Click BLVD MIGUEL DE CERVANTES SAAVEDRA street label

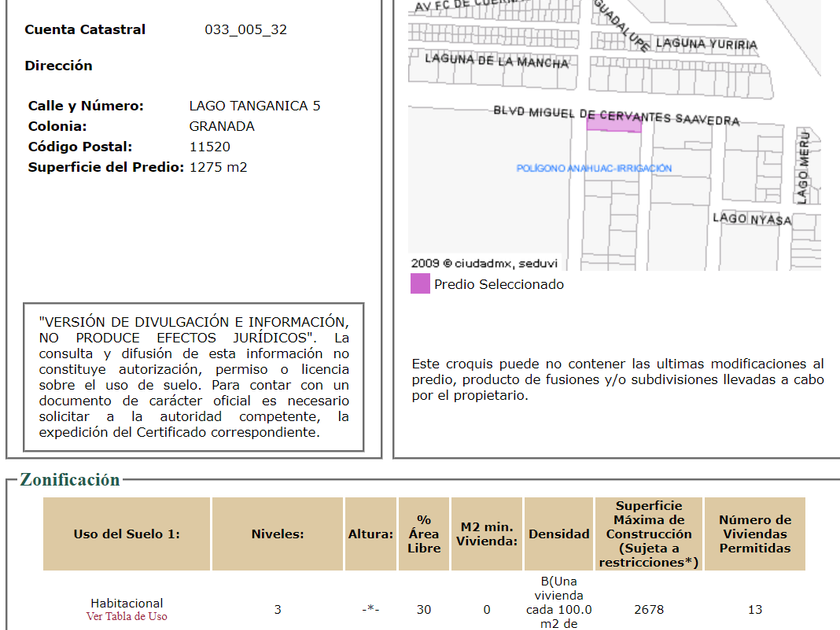tap(616, 116)
